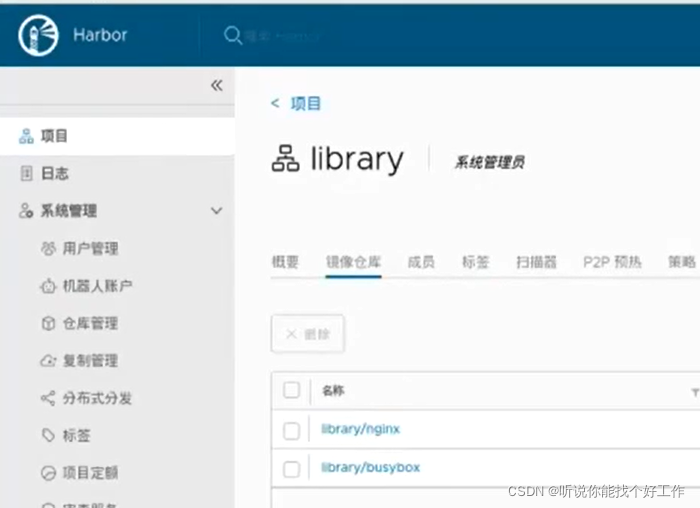The height and width of the screenshot is (508, 700).
Task: Open the 概要 tab
Action: point(285,262)
